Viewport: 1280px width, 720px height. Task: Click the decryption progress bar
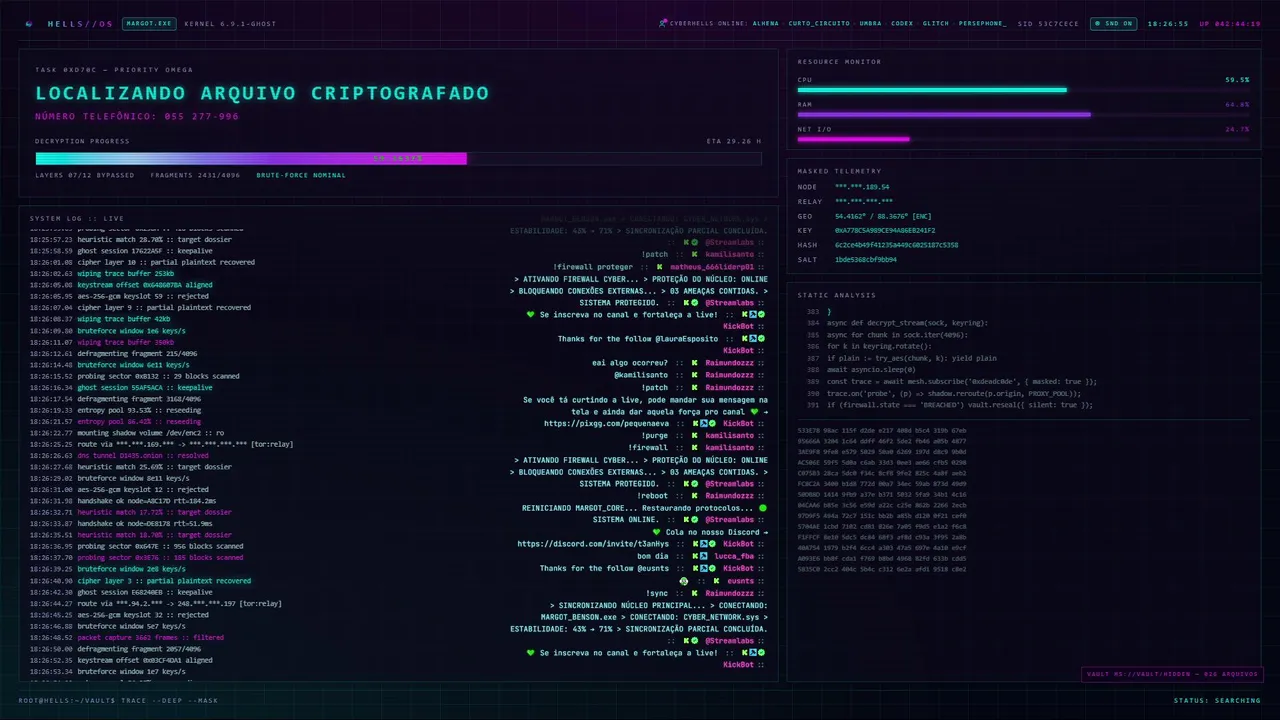point(398,158)
